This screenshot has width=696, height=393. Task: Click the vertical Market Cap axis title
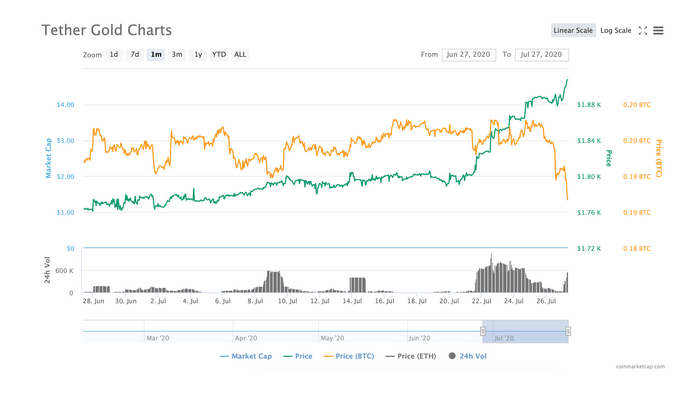[48, 158]
